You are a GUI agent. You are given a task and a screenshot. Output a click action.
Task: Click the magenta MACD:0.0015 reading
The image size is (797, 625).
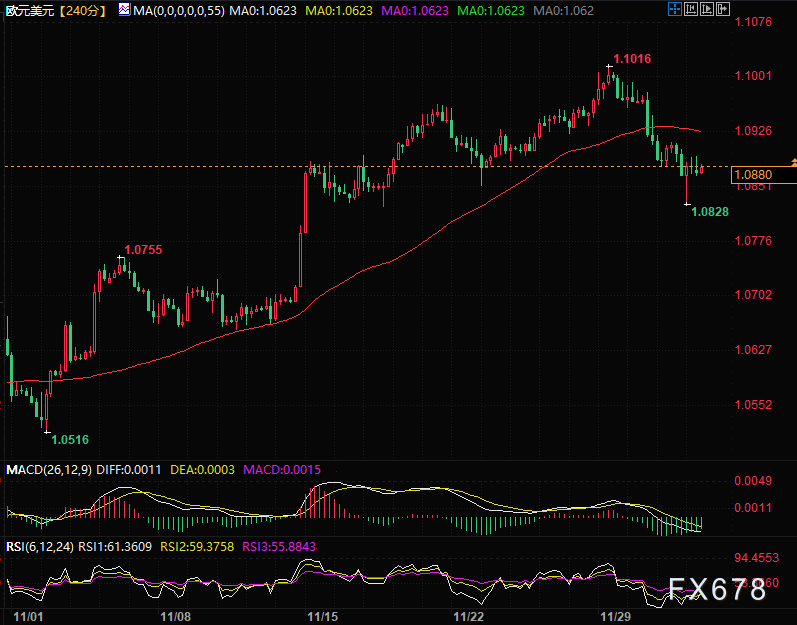pos(282,470)
